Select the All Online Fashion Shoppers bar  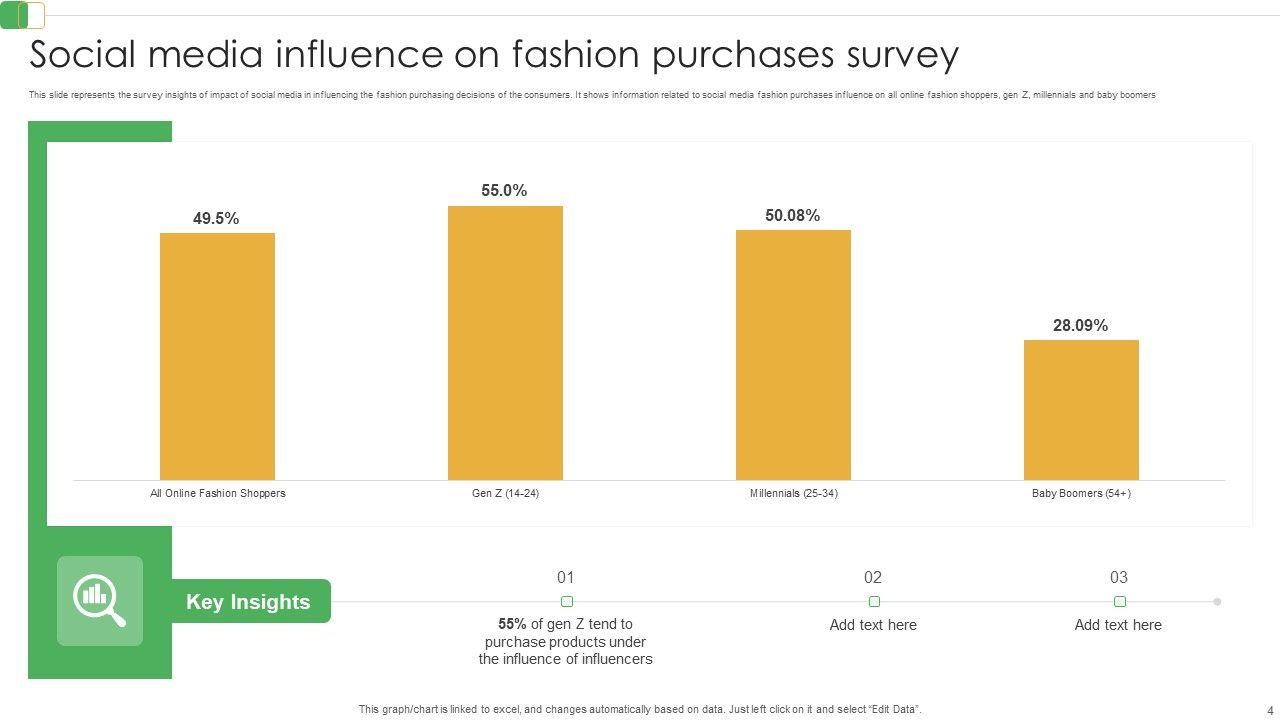tap(217, 356)
